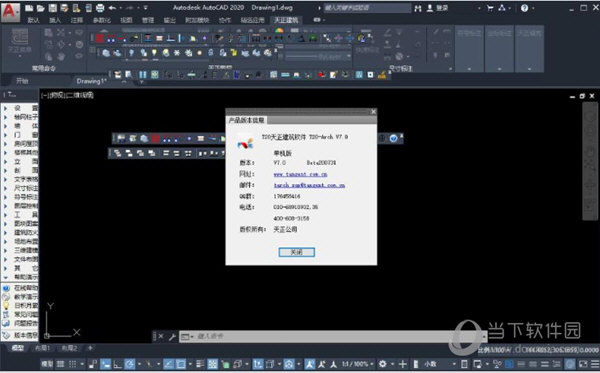This screenshot has width=600, height=373.
Task: Switch to the 布局2 layout tab
Action: 70,348
